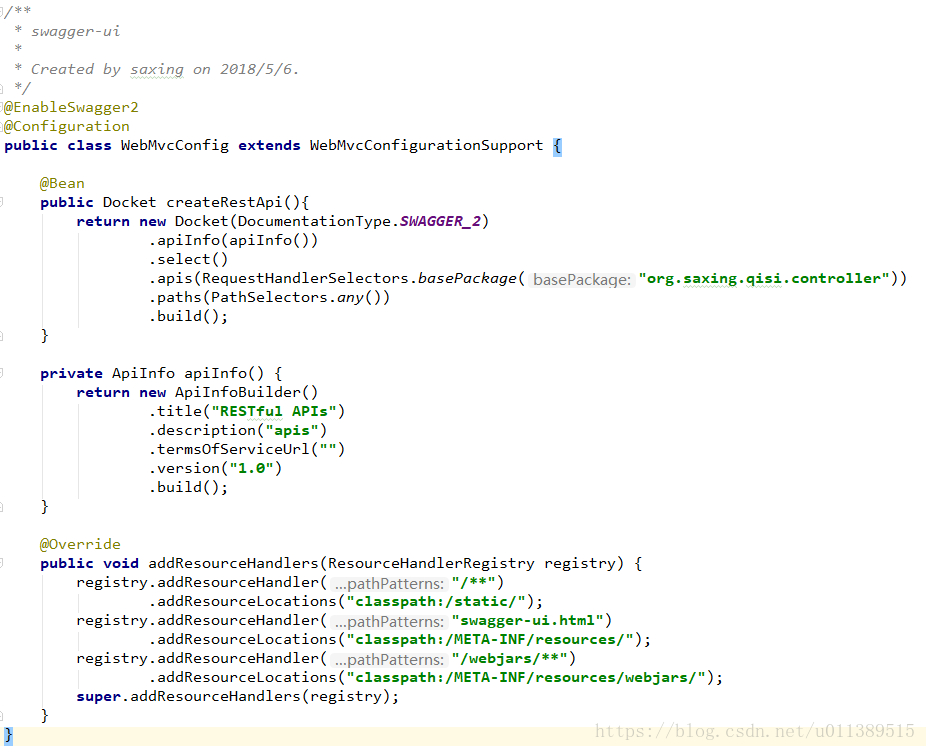Click the swagger-ui comment line

click(x=76, y=31)
